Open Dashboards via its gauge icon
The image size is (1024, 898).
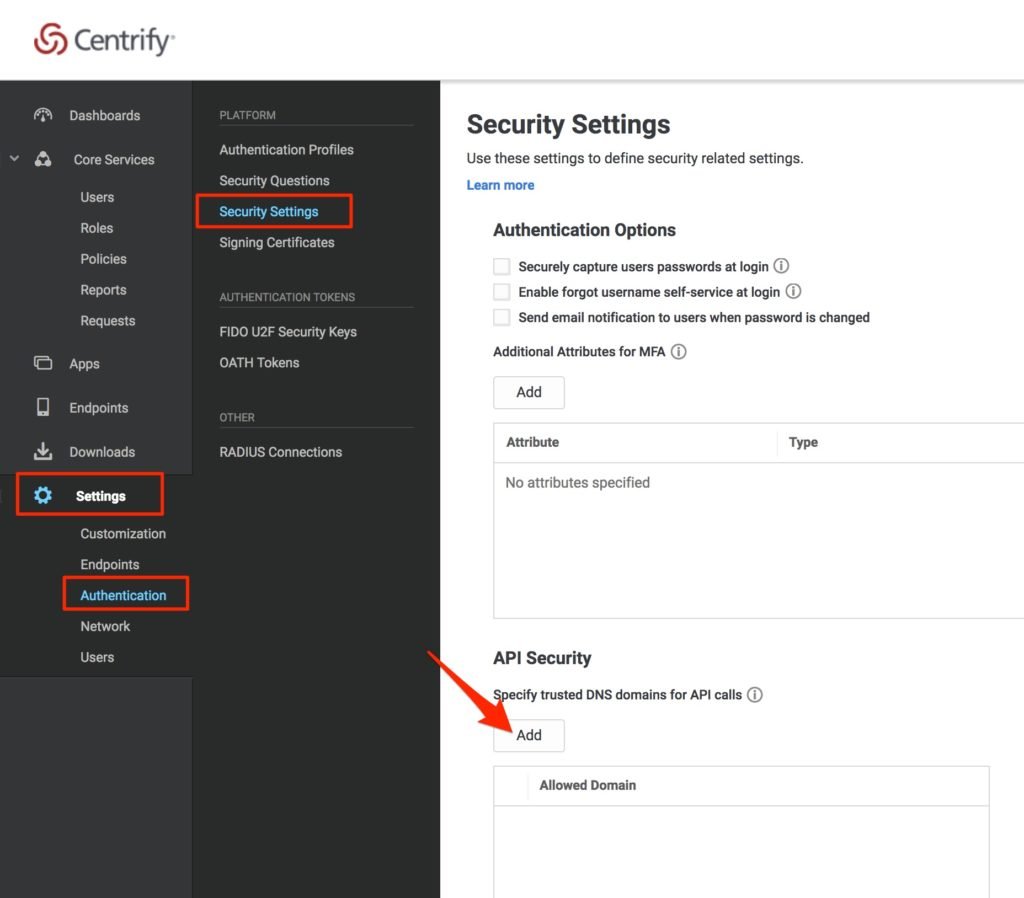(x=43, y=115)
